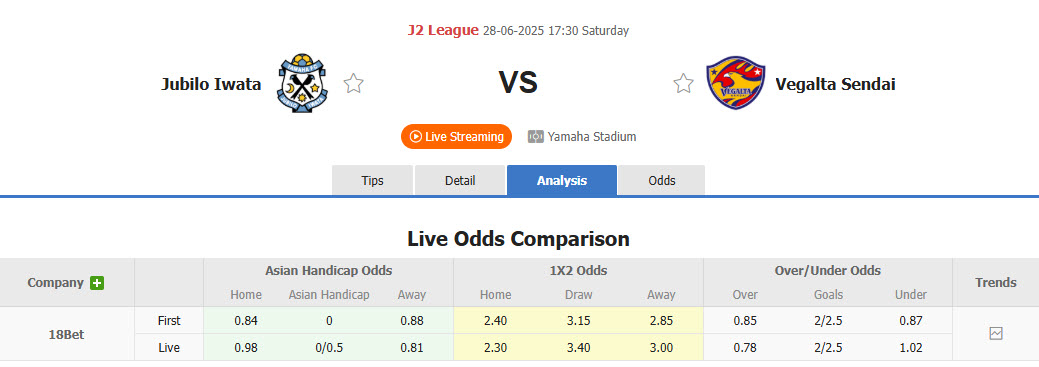The width and height of the screenshot is (1039, 367).
Task: Open the Detail tab
Action: [460, 180]
